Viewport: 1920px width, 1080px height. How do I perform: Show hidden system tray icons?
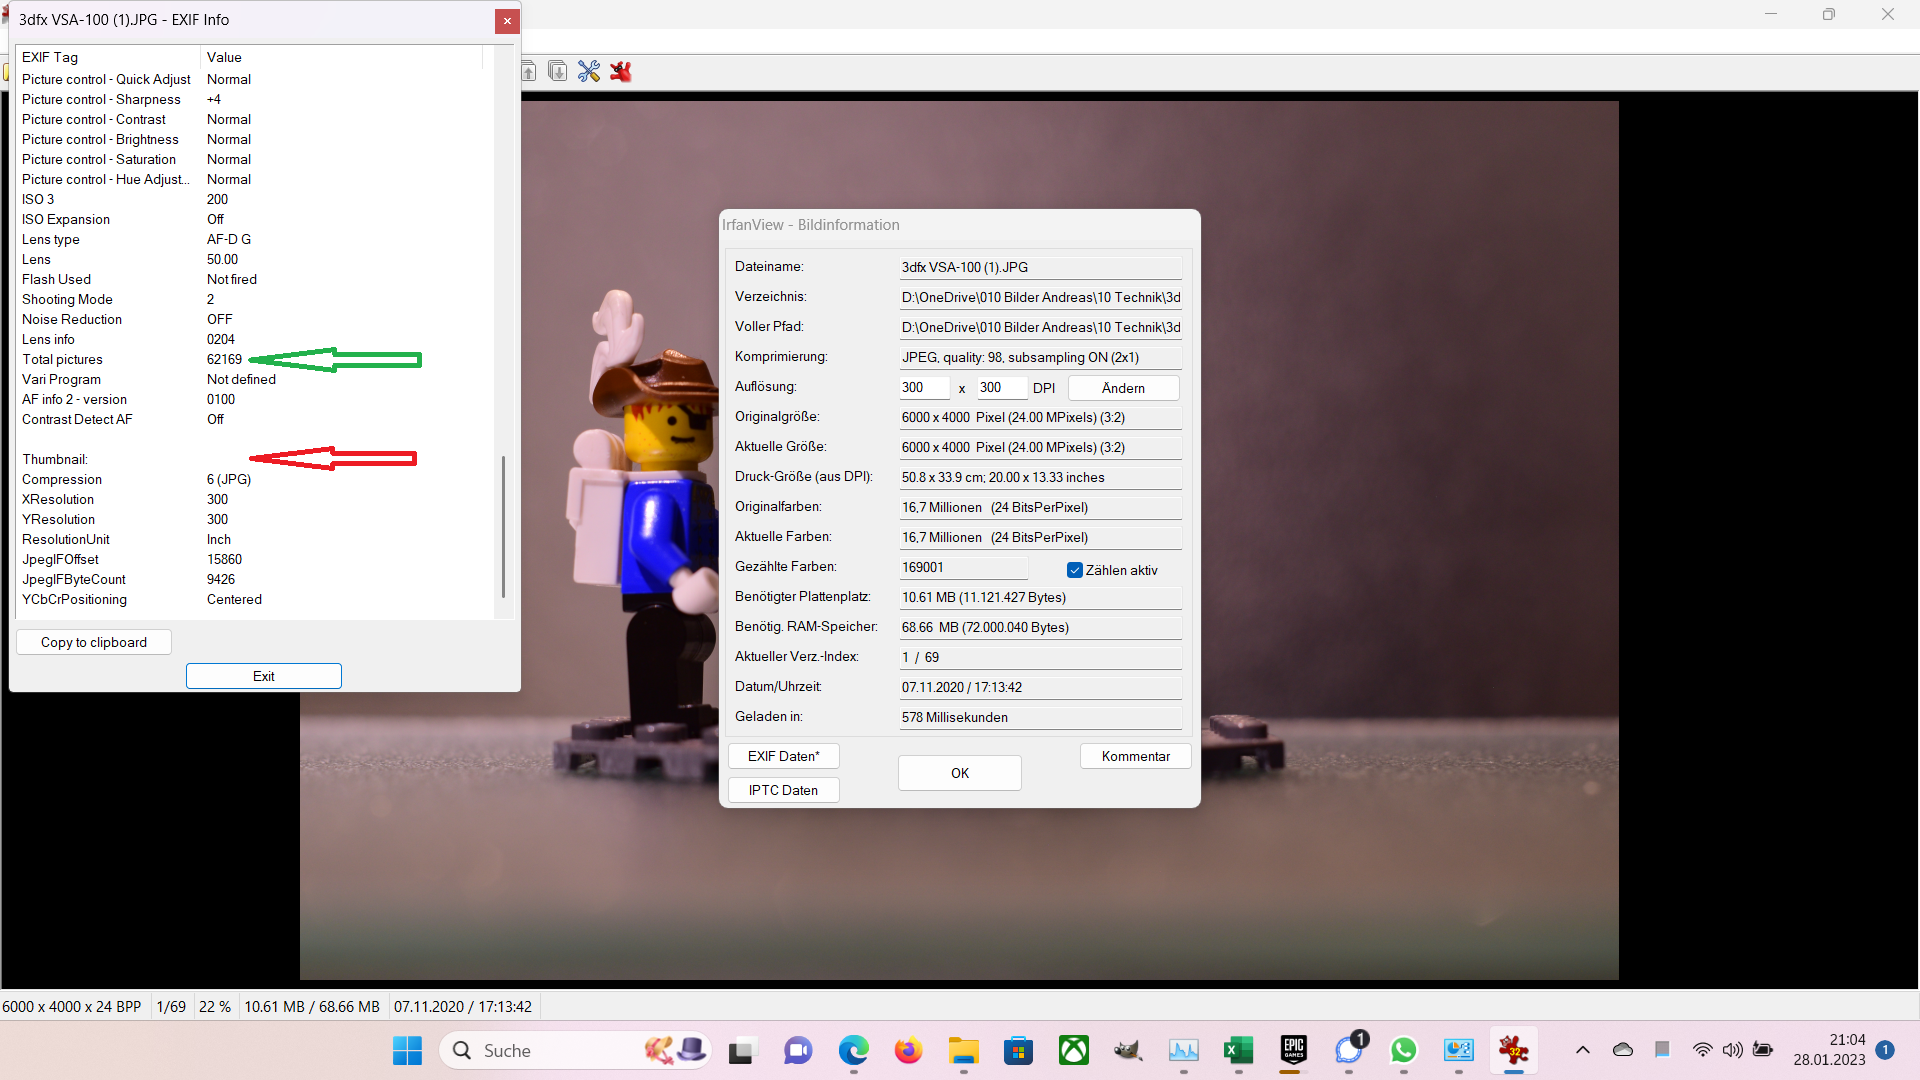click(x=1582, y=1050)
